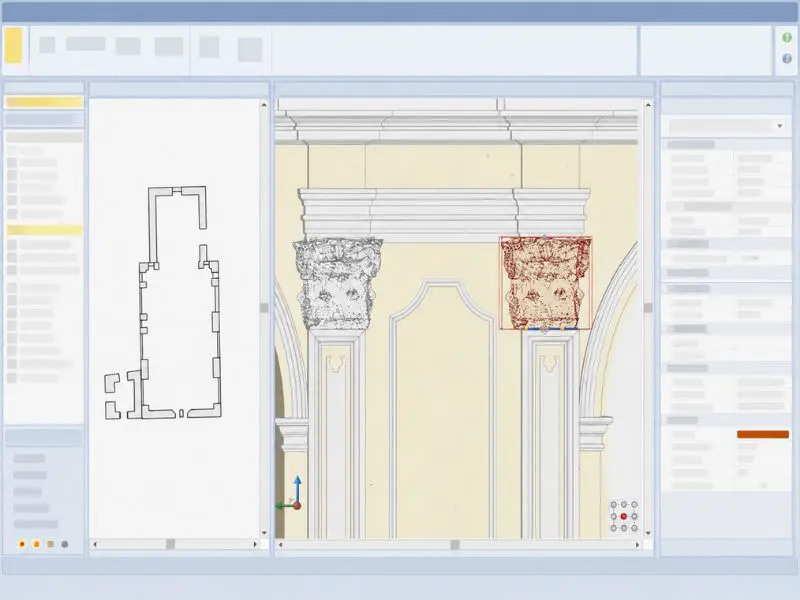Click the 3D view's horizontal scroll-left arrow

(280, 545)
